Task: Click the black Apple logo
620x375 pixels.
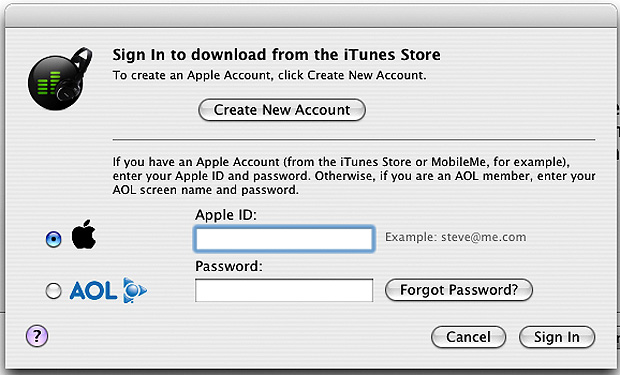Action: pyautogui.click(x=83, y=234)
